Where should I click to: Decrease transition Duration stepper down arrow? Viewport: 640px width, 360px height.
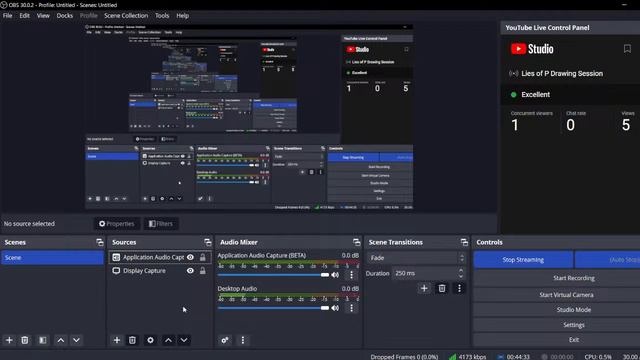tap(461, 276)
